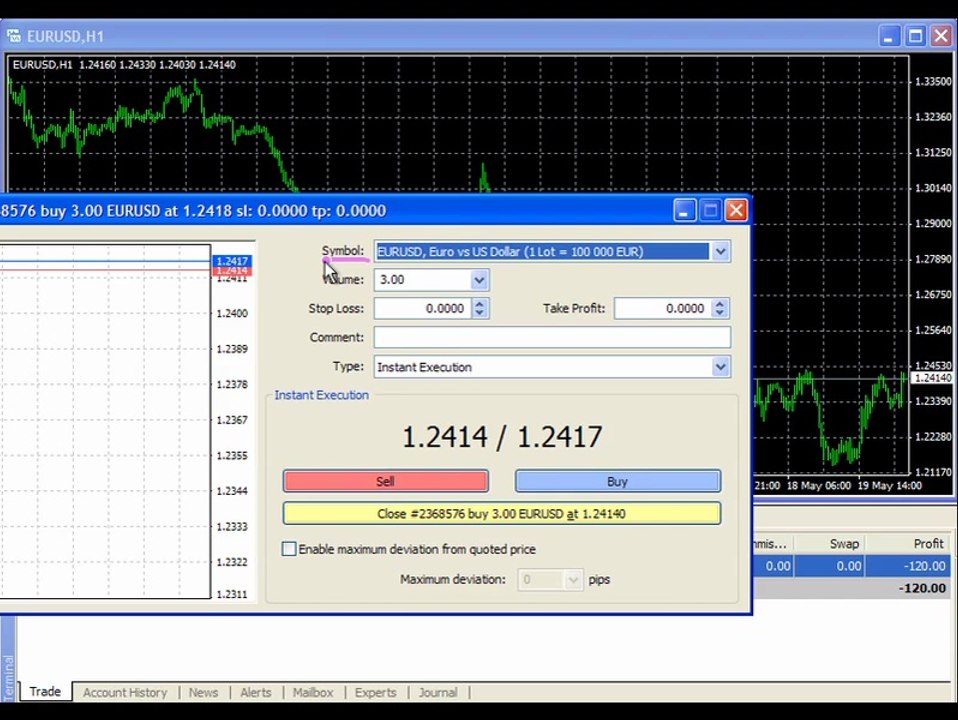This screenshot has height=720, width=958.
Task: Open the Experts tab
Action: pos(375,692)
